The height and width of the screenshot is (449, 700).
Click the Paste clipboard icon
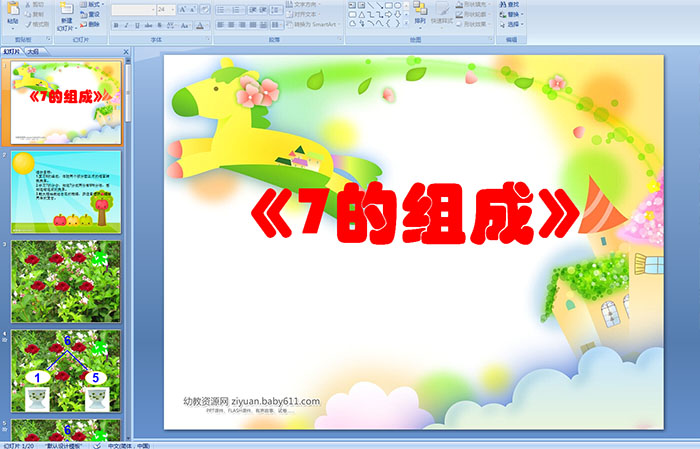coord(13,8)
